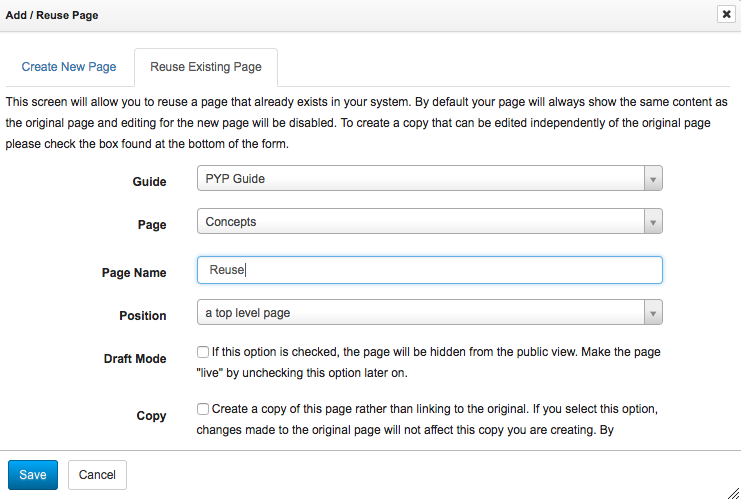Switch to the Create New Page tab

[x=69, y=67]
